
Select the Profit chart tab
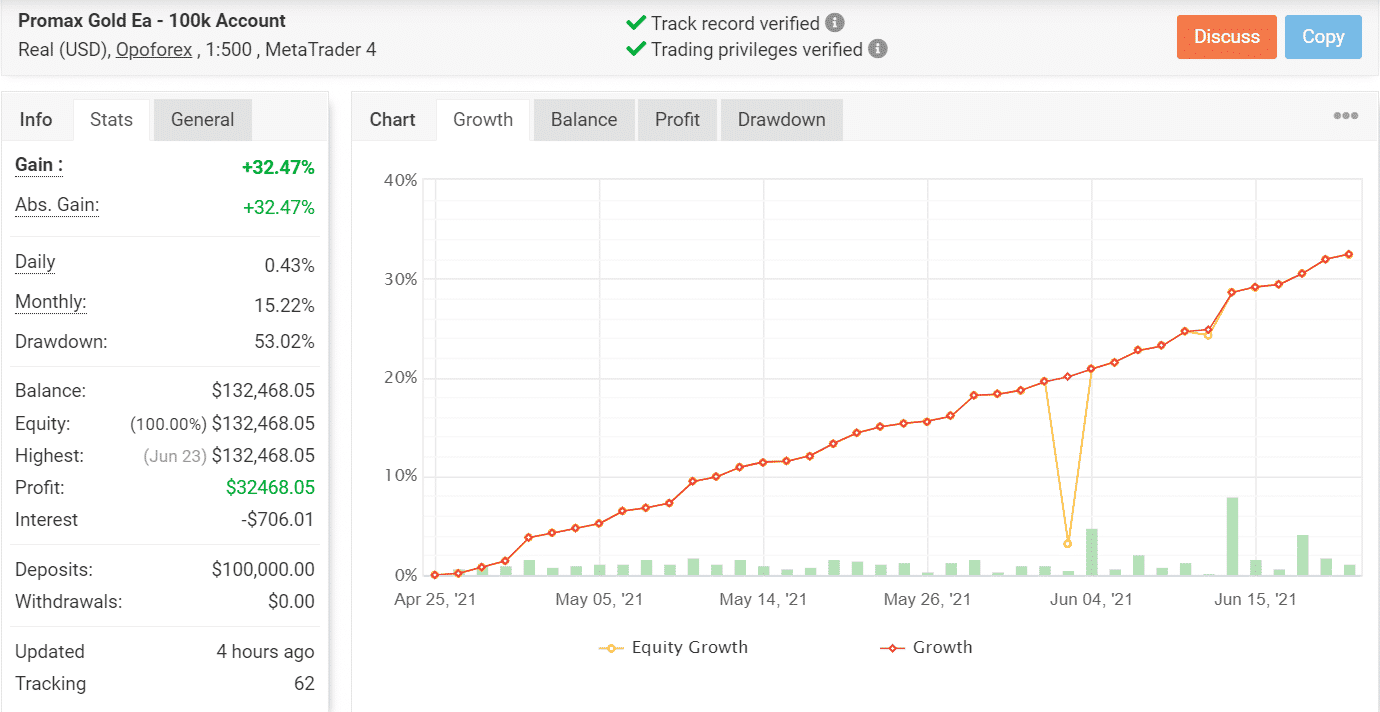click(x=677, y=120)
